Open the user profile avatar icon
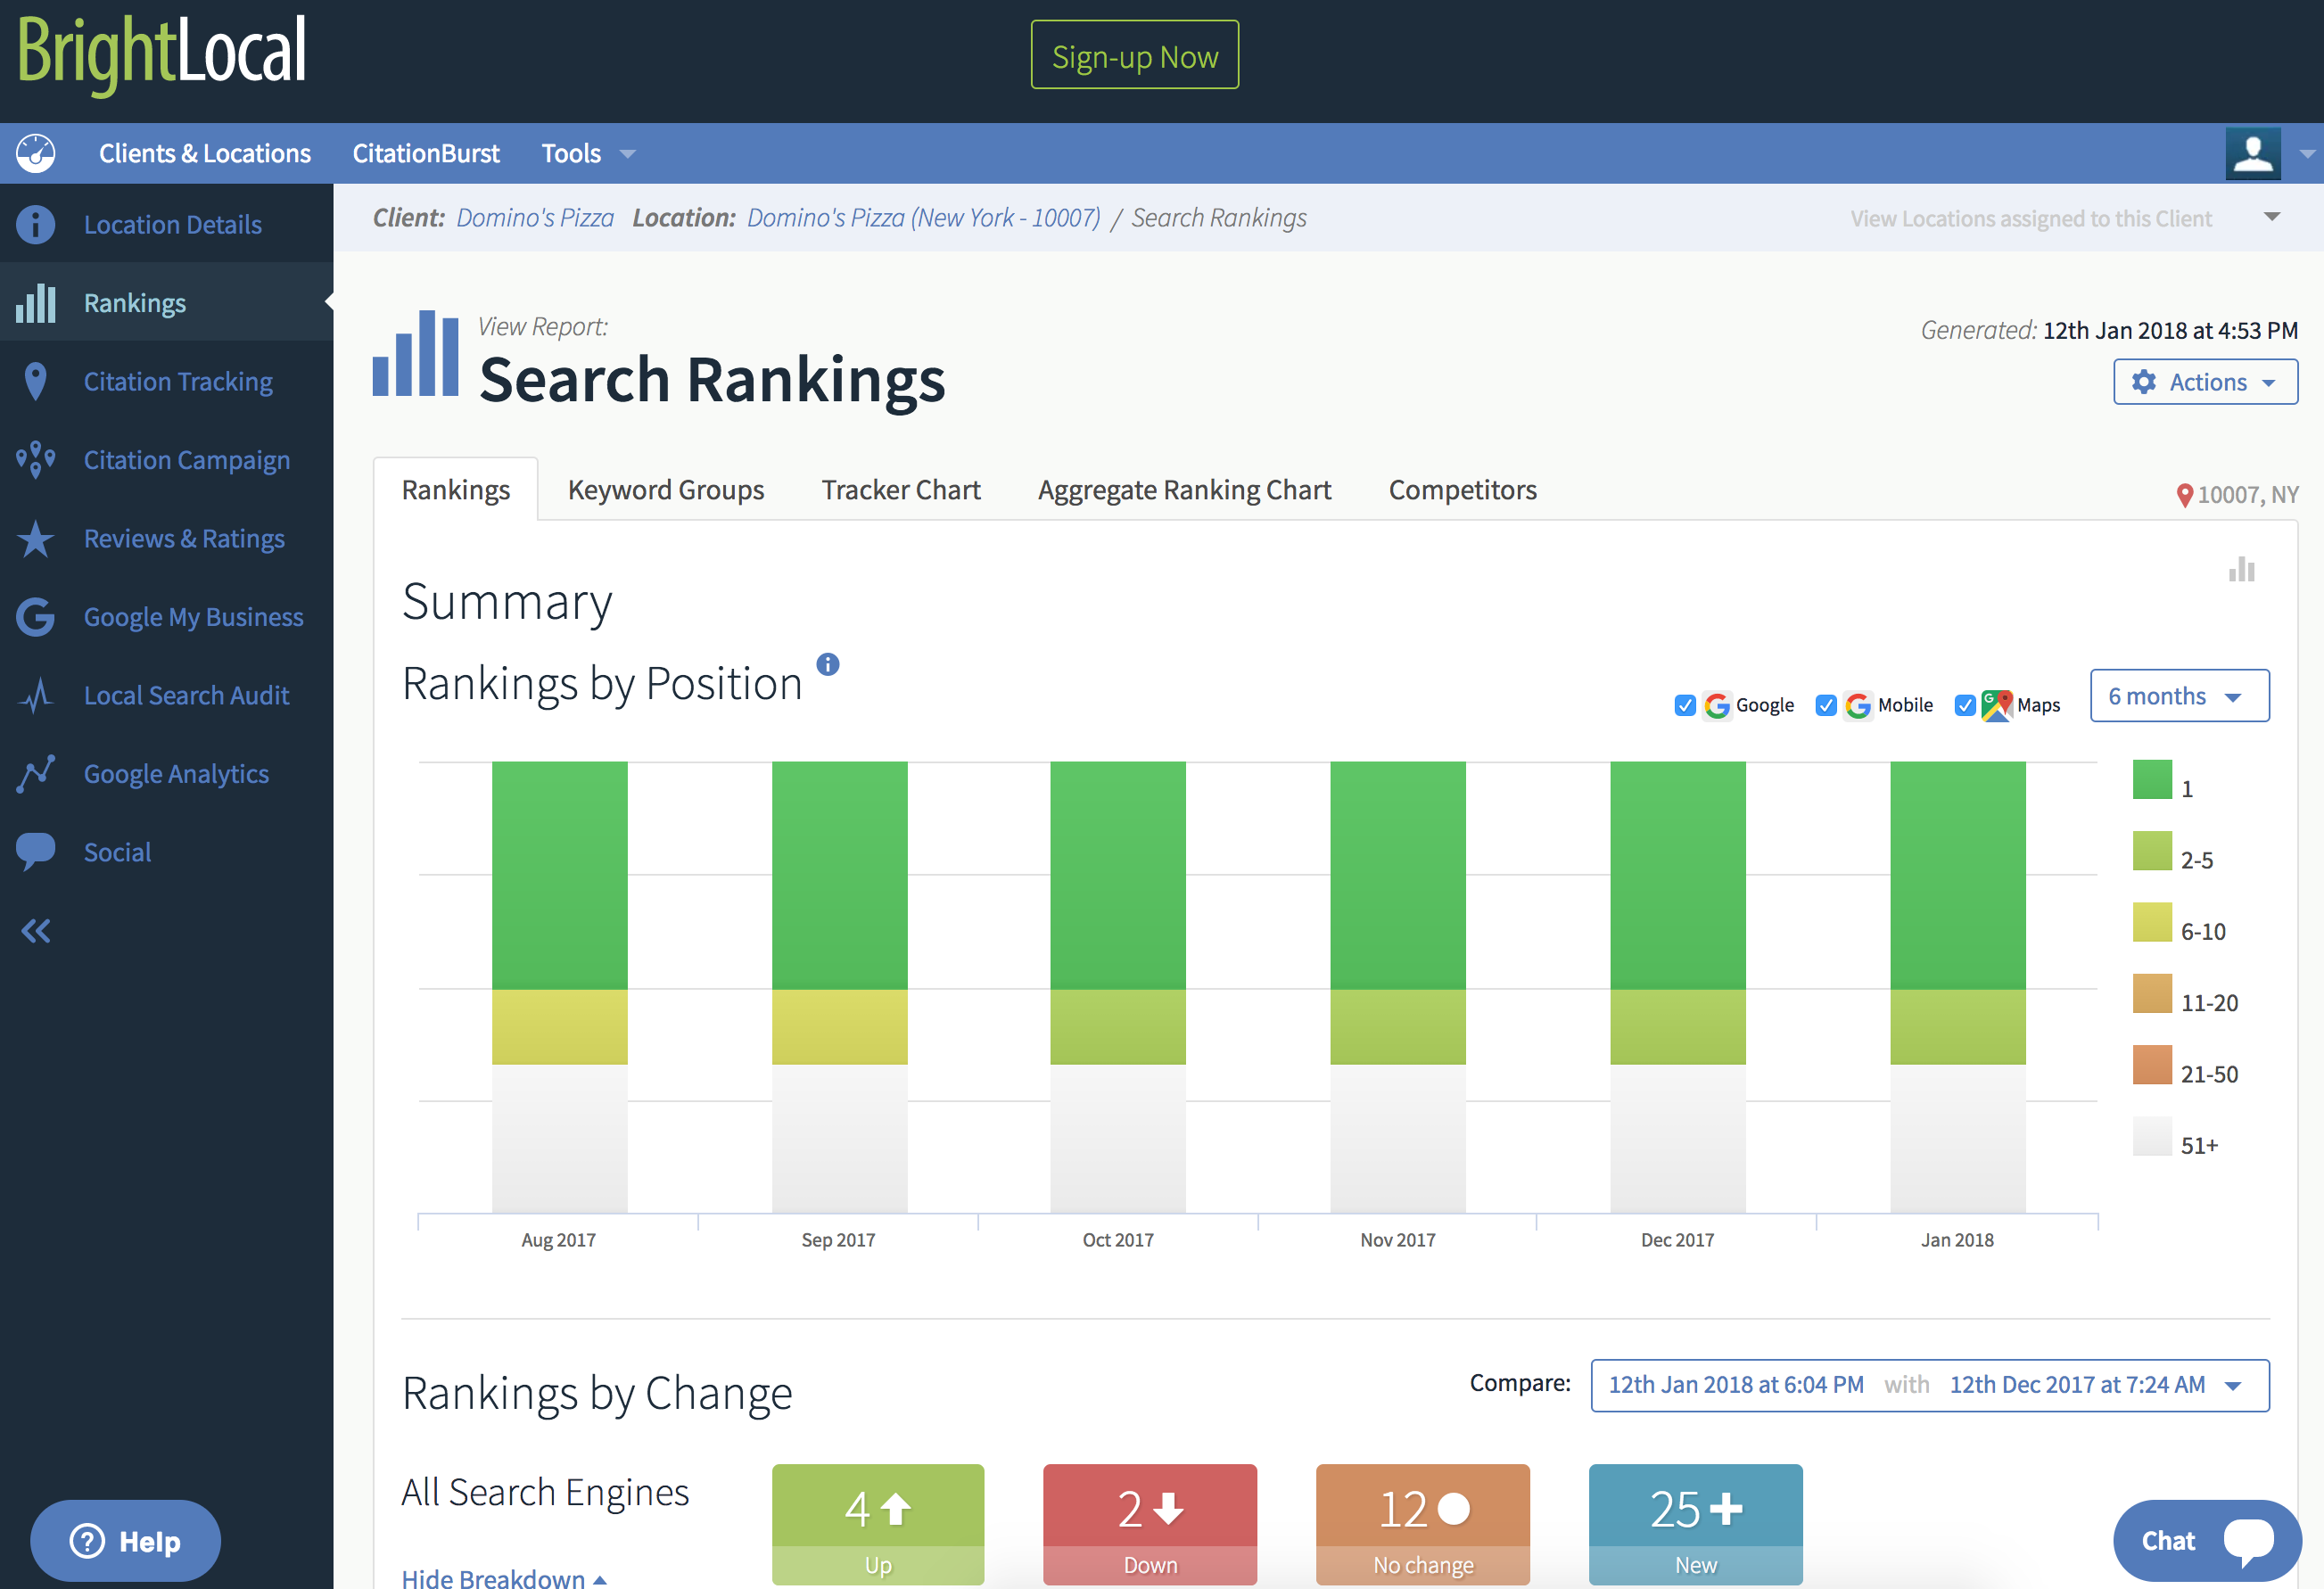 pyautogui.click(x=2252, y=153)
